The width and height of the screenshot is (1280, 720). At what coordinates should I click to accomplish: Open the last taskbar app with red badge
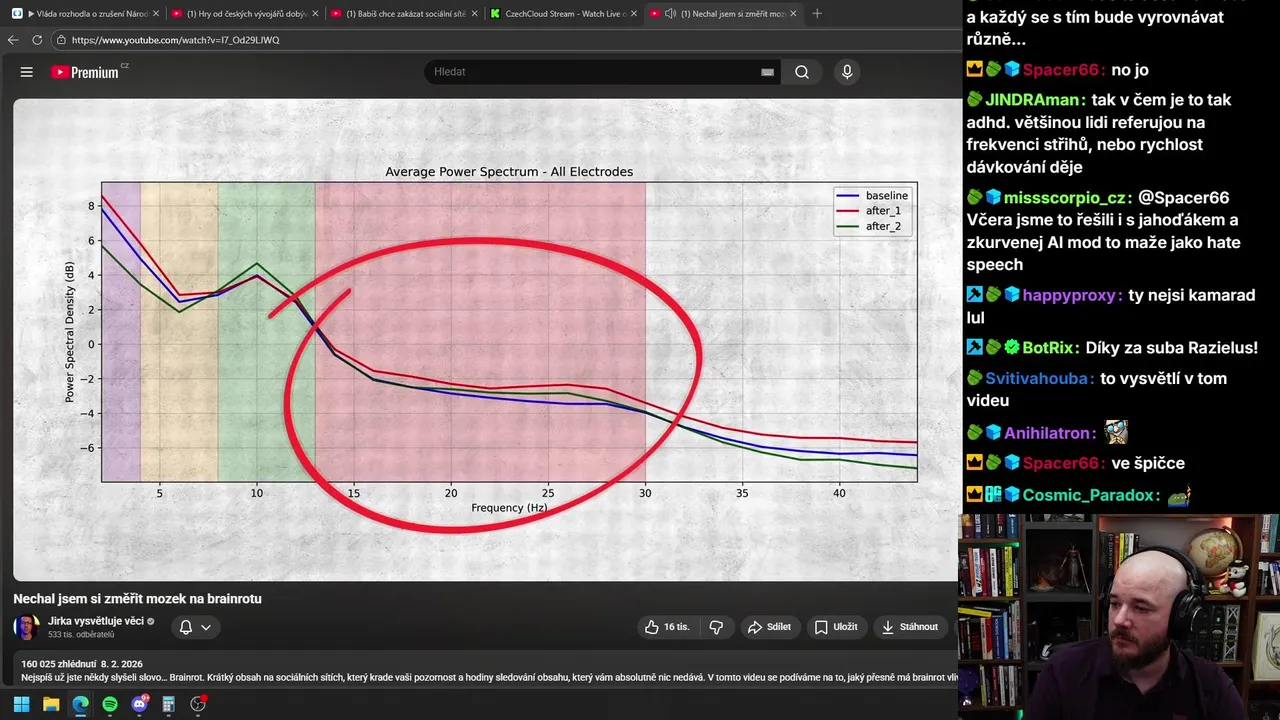198,704
